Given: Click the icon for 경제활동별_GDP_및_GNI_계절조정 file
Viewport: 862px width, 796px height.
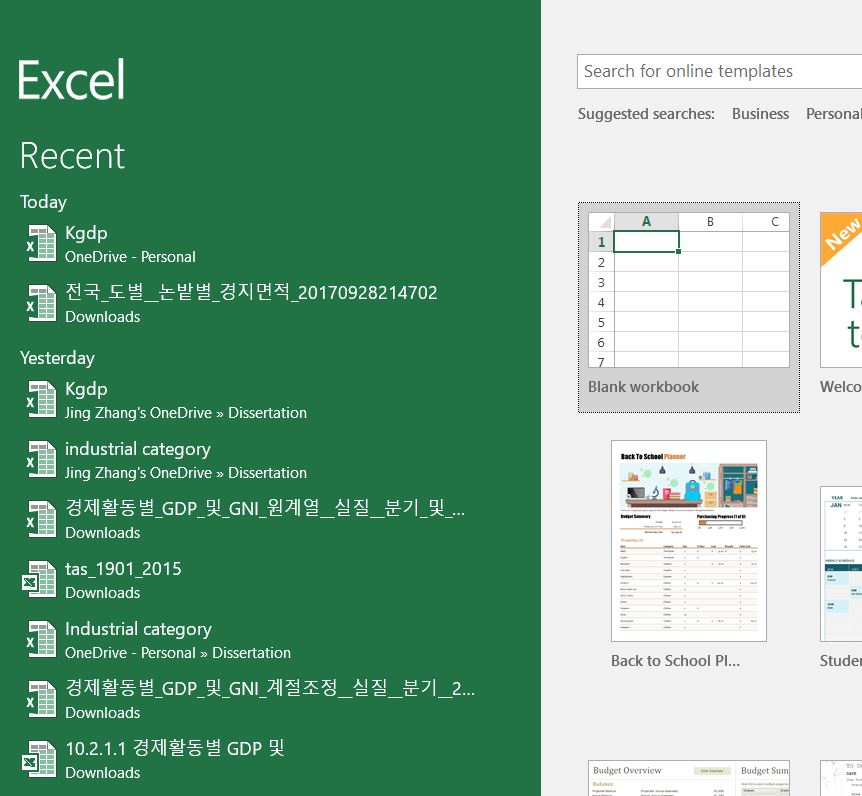Looking at the screenshot, I should click(x=41, y=699).
